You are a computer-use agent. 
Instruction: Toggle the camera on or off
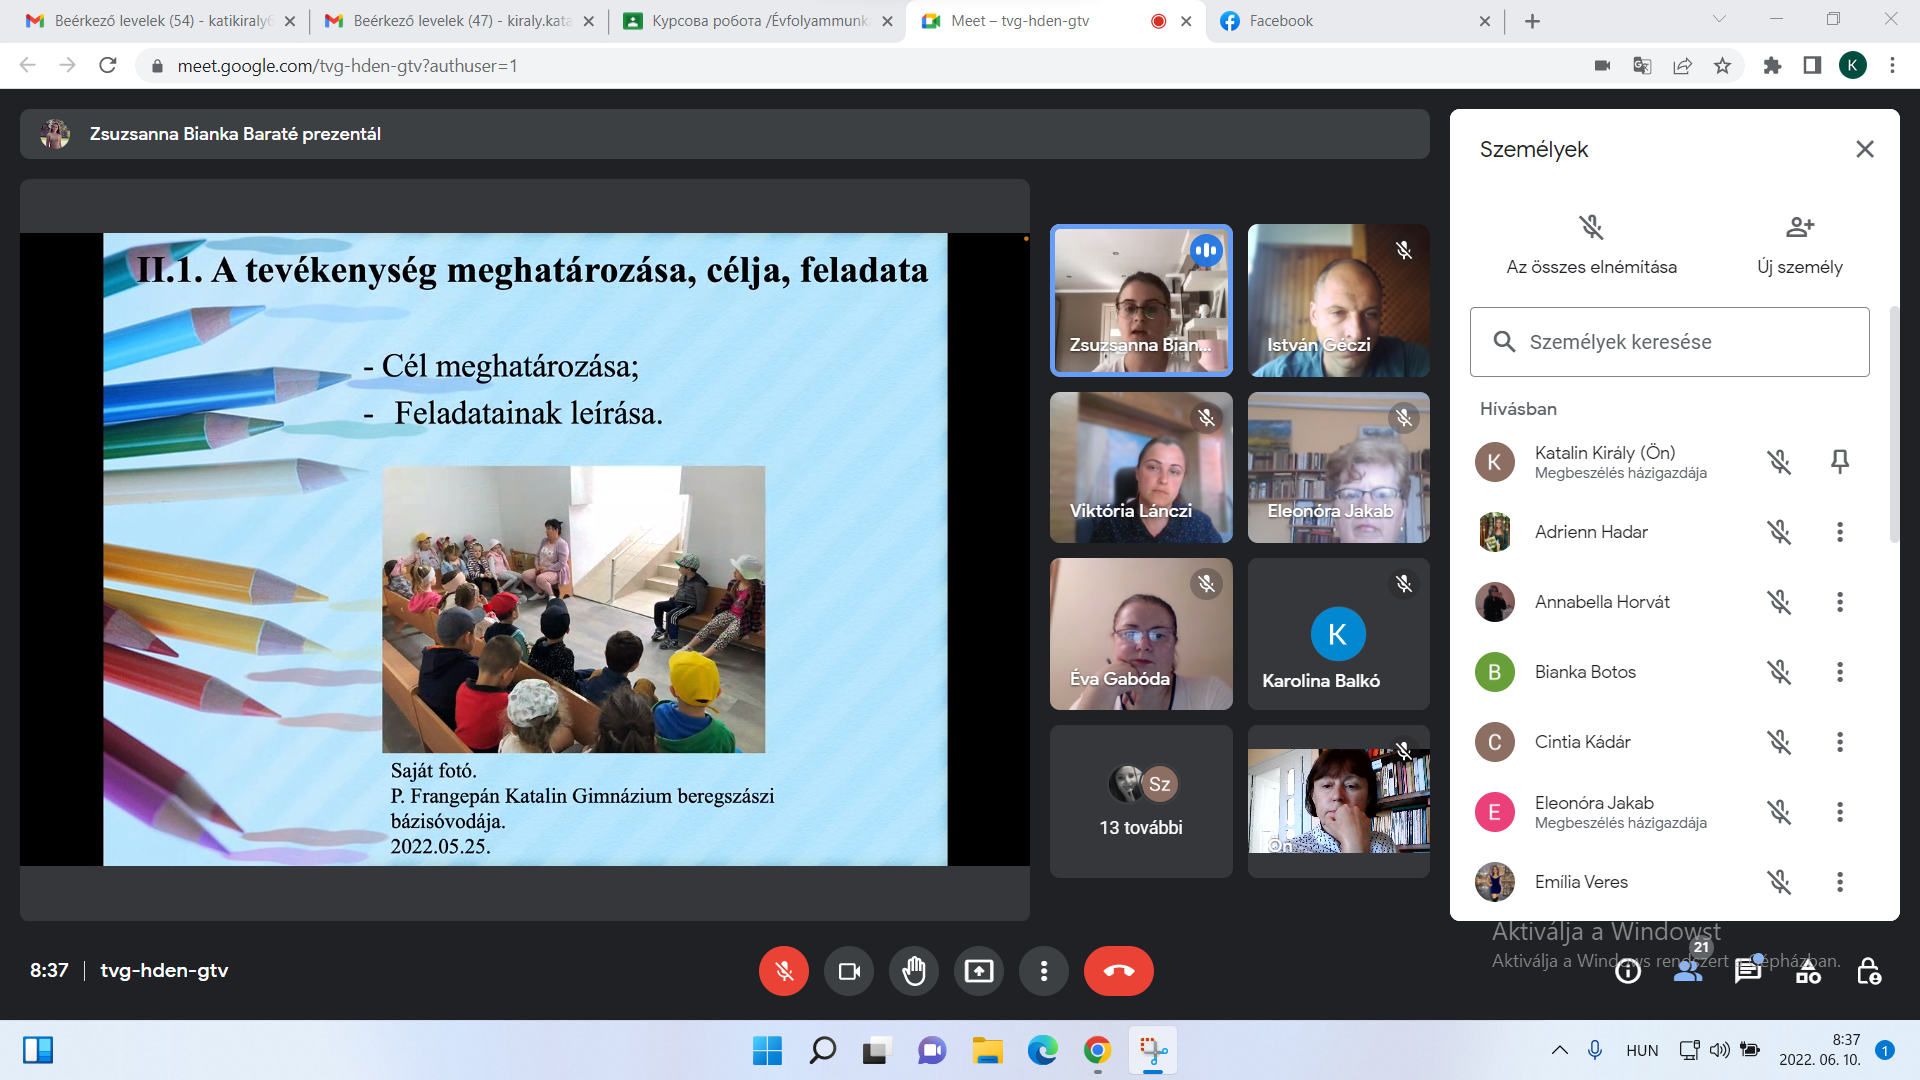(x=849, y=971)
